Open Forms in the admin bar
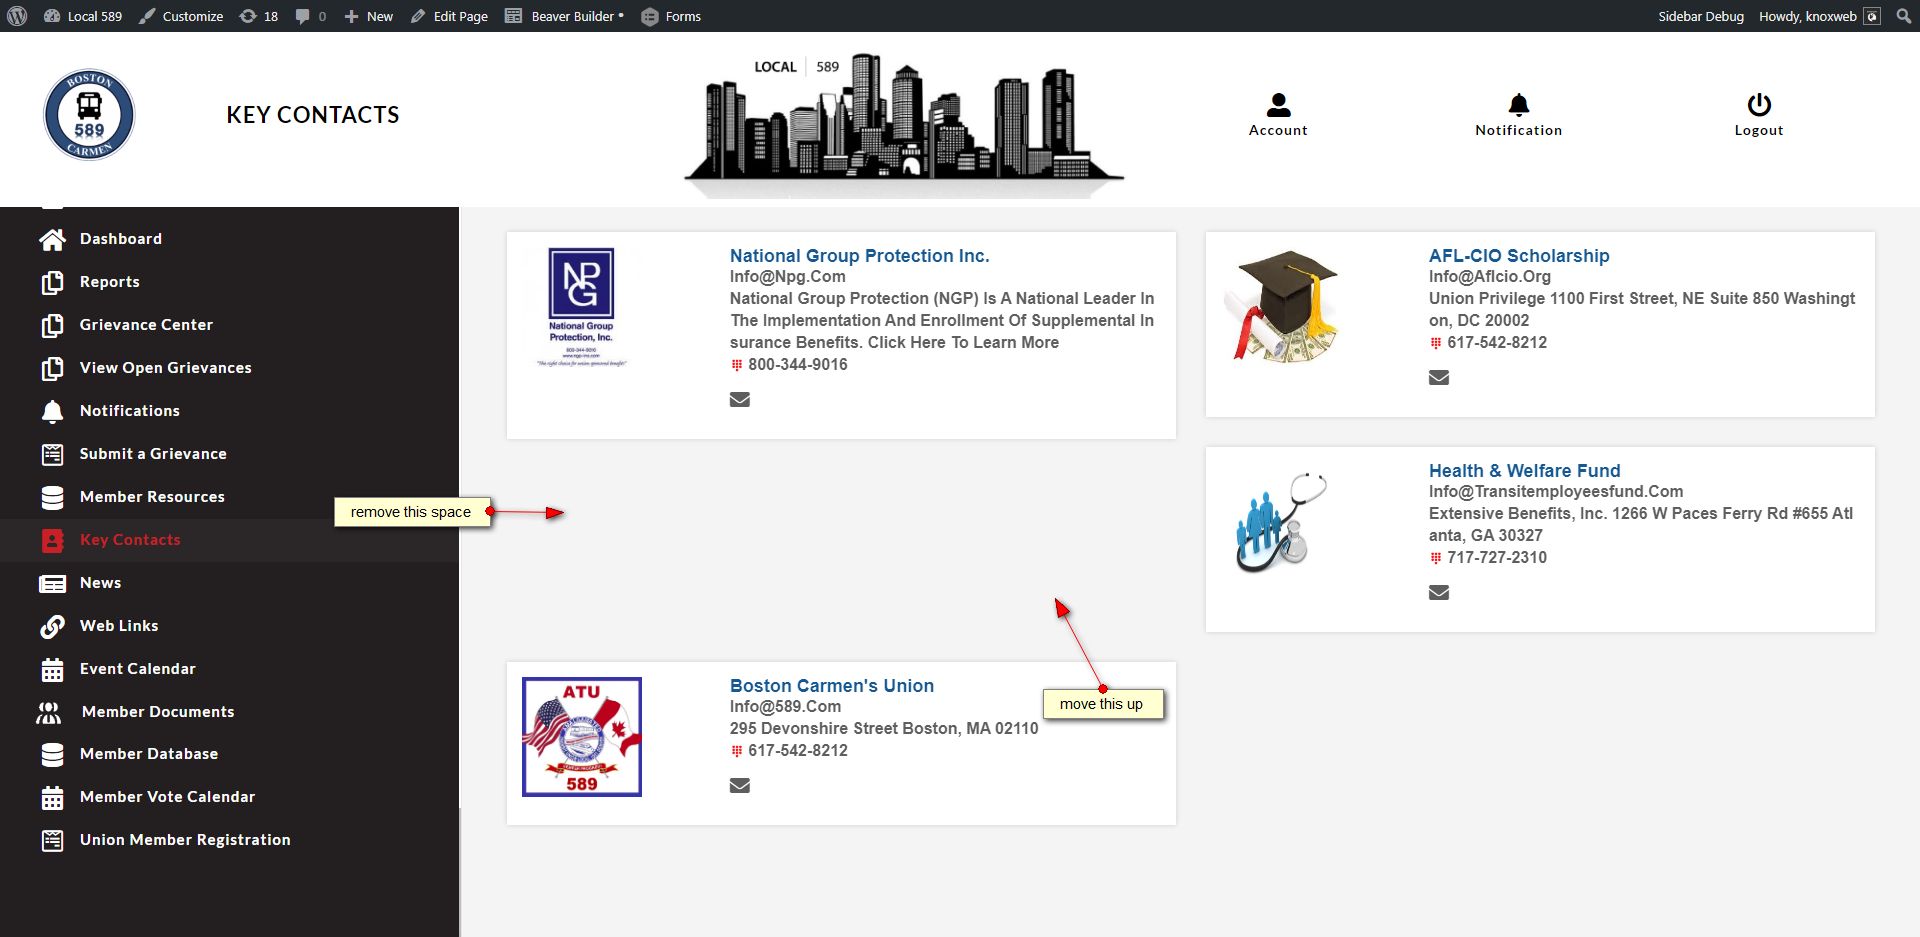Image resolution: width=1920 pixels, height=937 pixels. (x=671, y=16)
